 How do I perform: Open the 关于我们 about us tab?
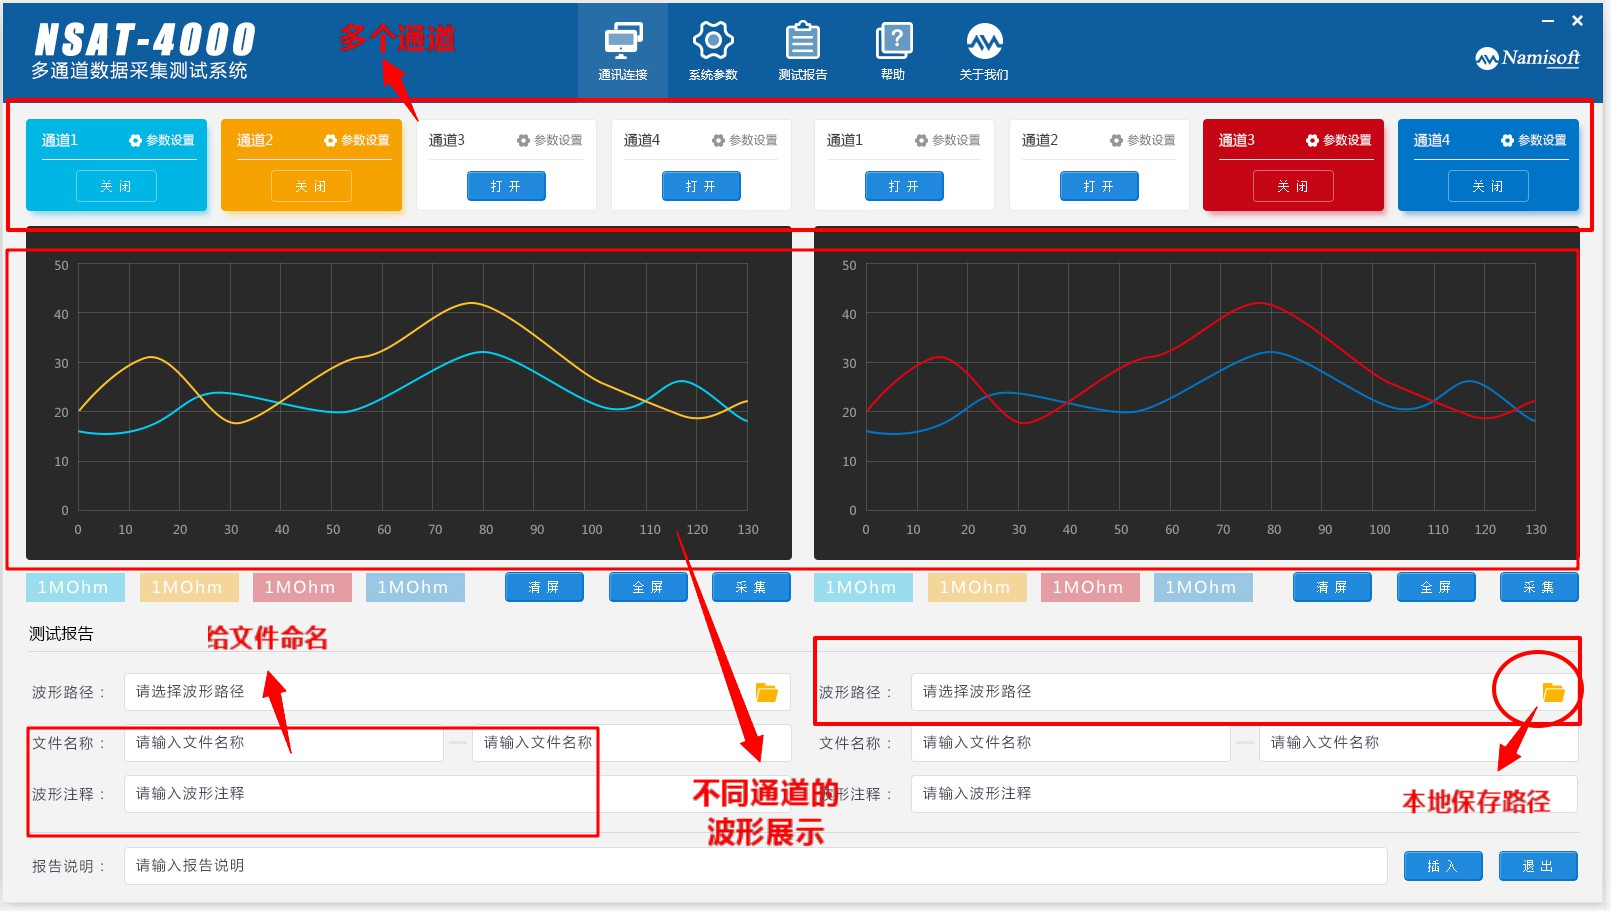point(984,51)
